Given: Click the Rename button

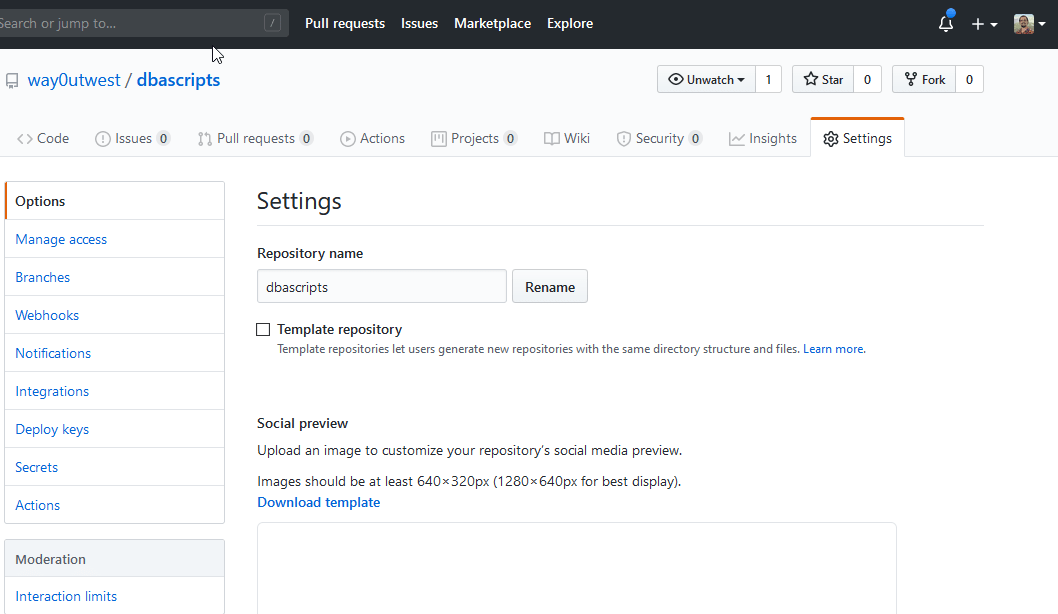Looking at the screenshot, I should pyautogui.click(x=550, y=287).
